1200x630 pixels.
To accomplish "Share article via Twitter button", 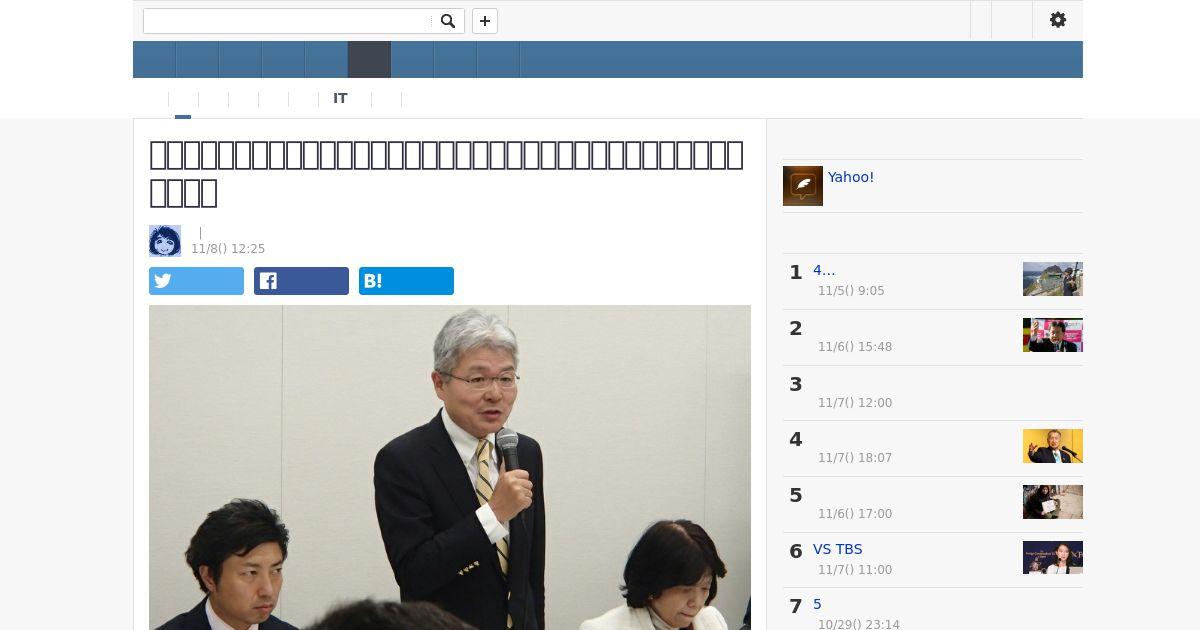I will click(196, 281).
